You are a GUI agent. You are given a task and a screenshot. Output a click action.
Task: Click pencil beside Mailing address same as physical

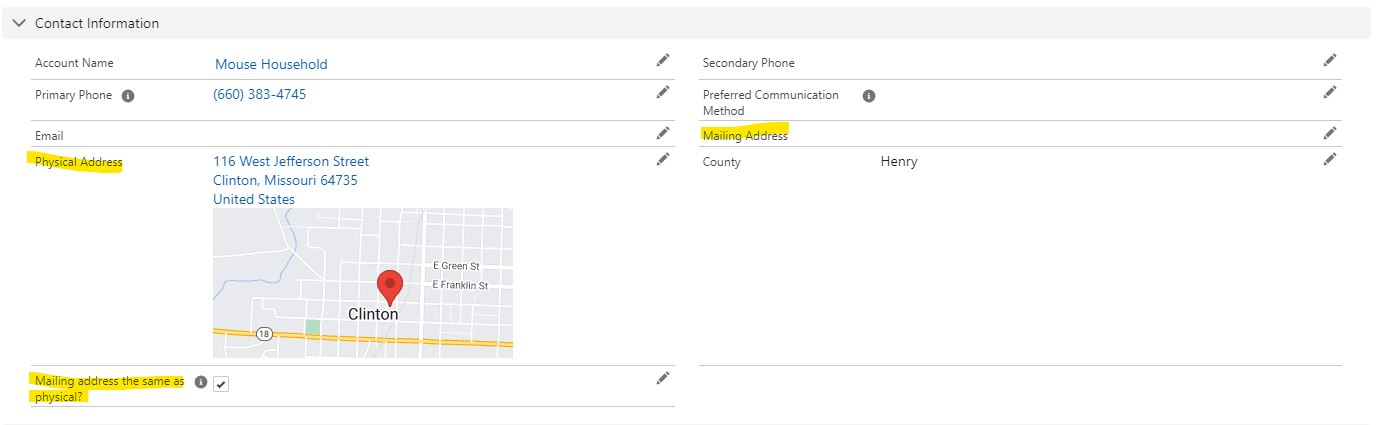[662, 378]
